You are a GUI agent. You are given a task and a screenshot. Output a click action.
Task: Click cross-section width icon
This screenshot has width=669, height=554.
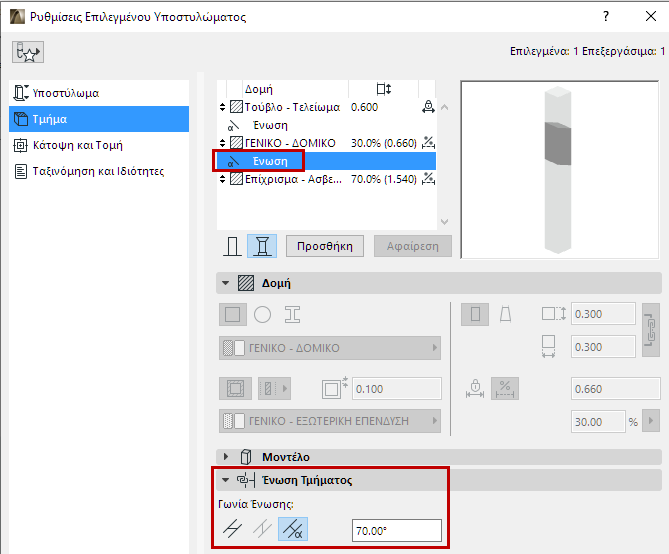pyautogui.click(x=548, y=347)
